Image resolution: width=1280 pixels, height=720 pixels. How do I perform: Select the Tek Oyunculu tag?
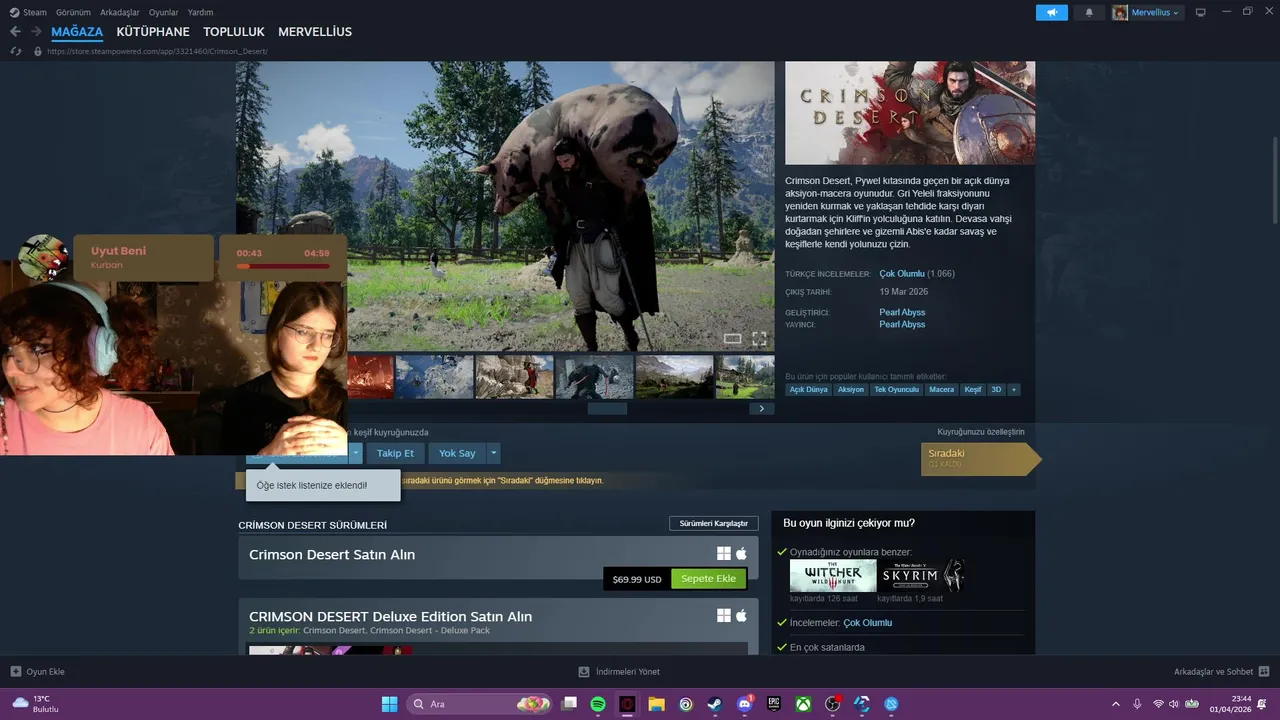coord(896,389)
